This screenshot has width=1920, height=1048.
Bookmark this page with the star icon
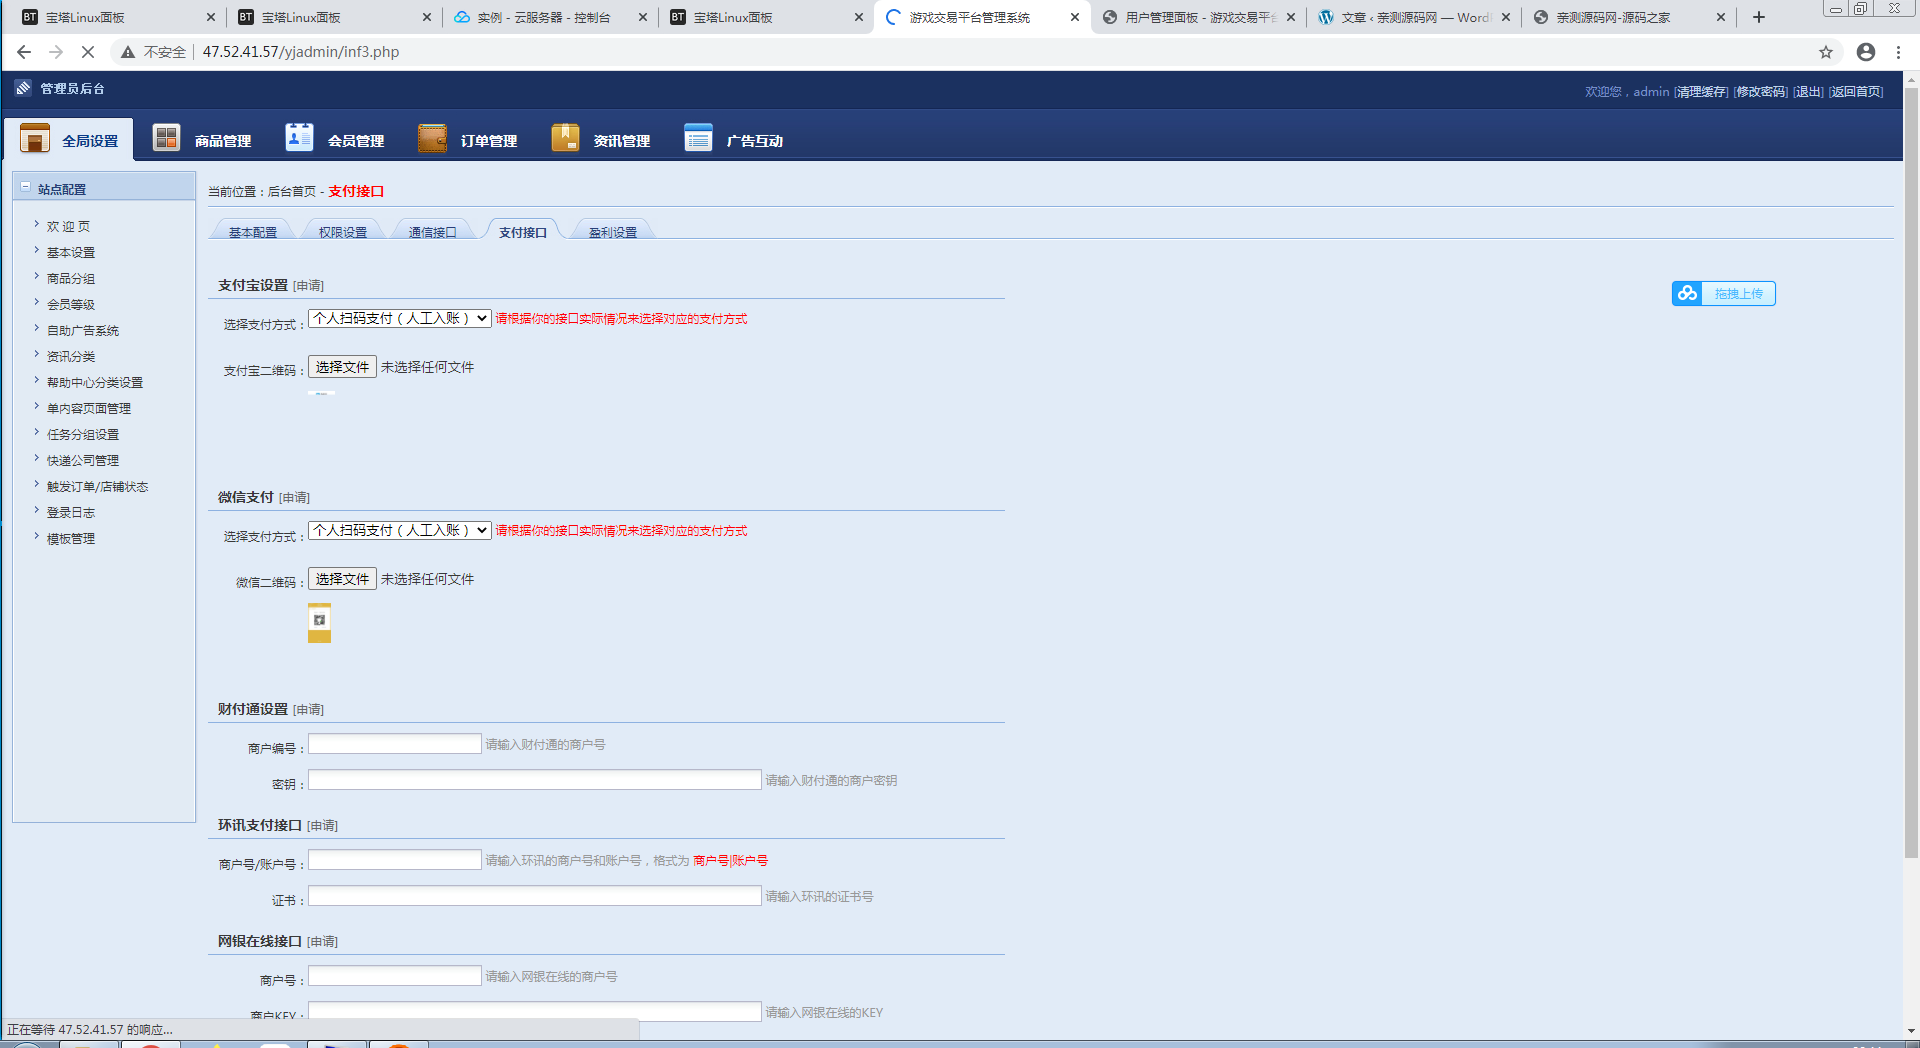1826,52
